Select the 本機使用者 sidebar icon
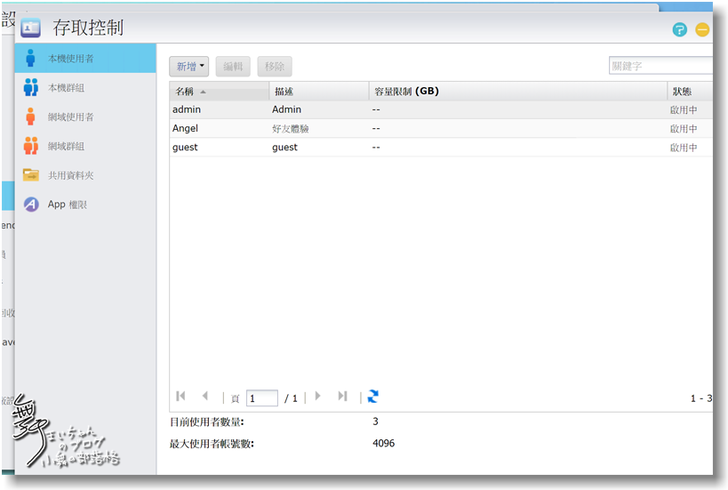This screenshot has width=728, height=490. coord(31,59)
